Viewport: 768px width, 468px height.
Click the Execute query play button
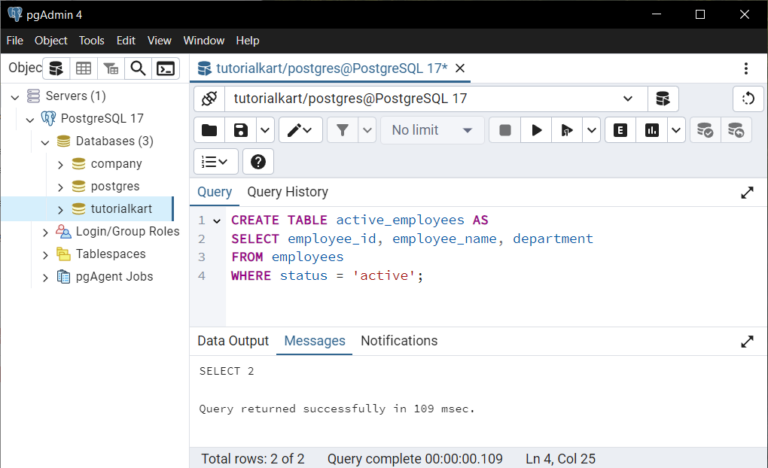[536, 130]
